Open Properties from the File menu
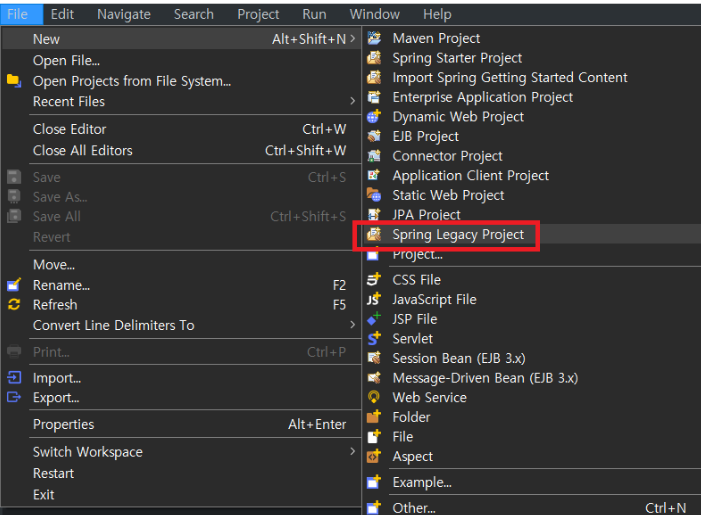Screen dimensions: 701x515 181,424
